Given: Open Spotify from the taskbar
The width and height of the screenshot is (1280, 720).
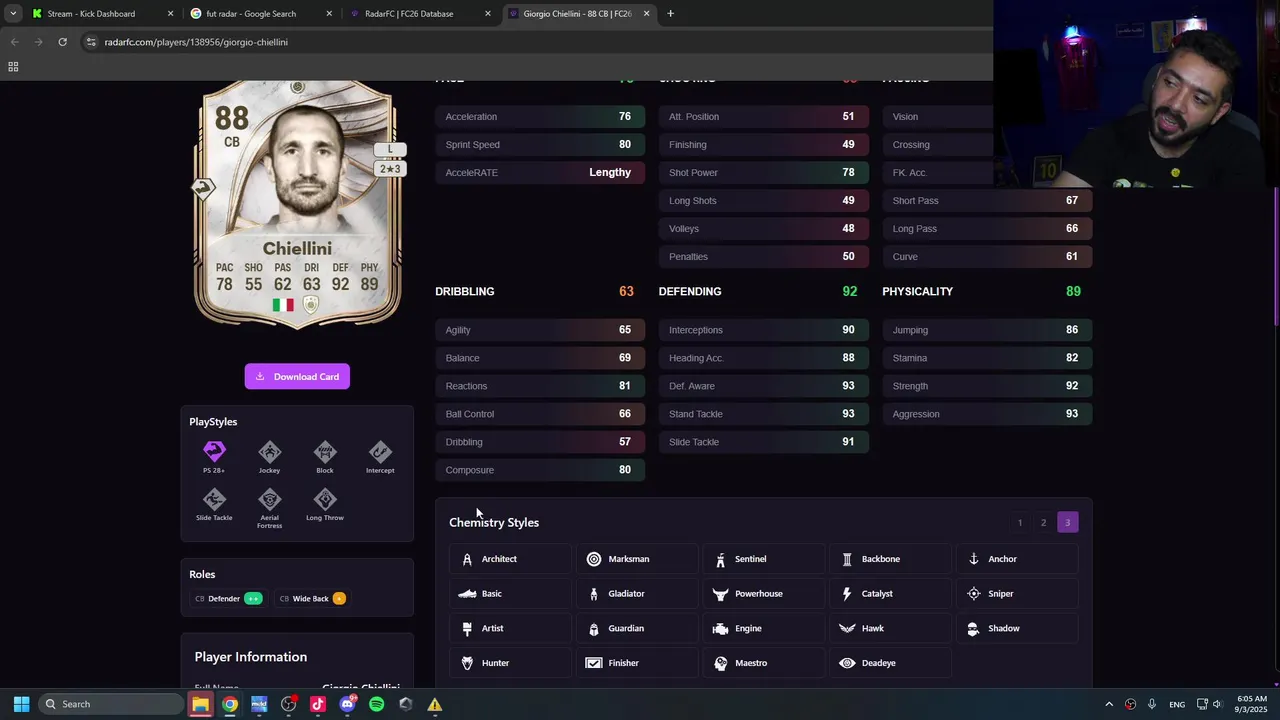Looking at the screenshot, I should [376, 704].
